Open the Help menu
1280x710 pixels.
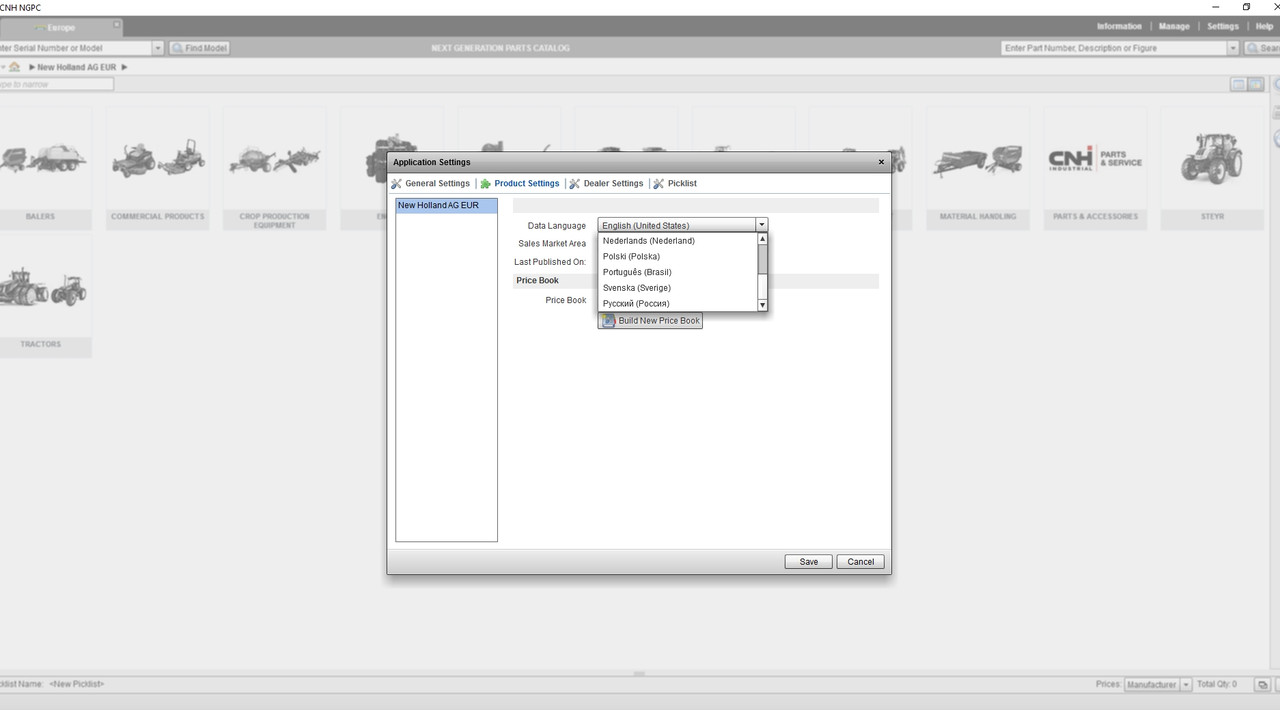(1264, 27)
